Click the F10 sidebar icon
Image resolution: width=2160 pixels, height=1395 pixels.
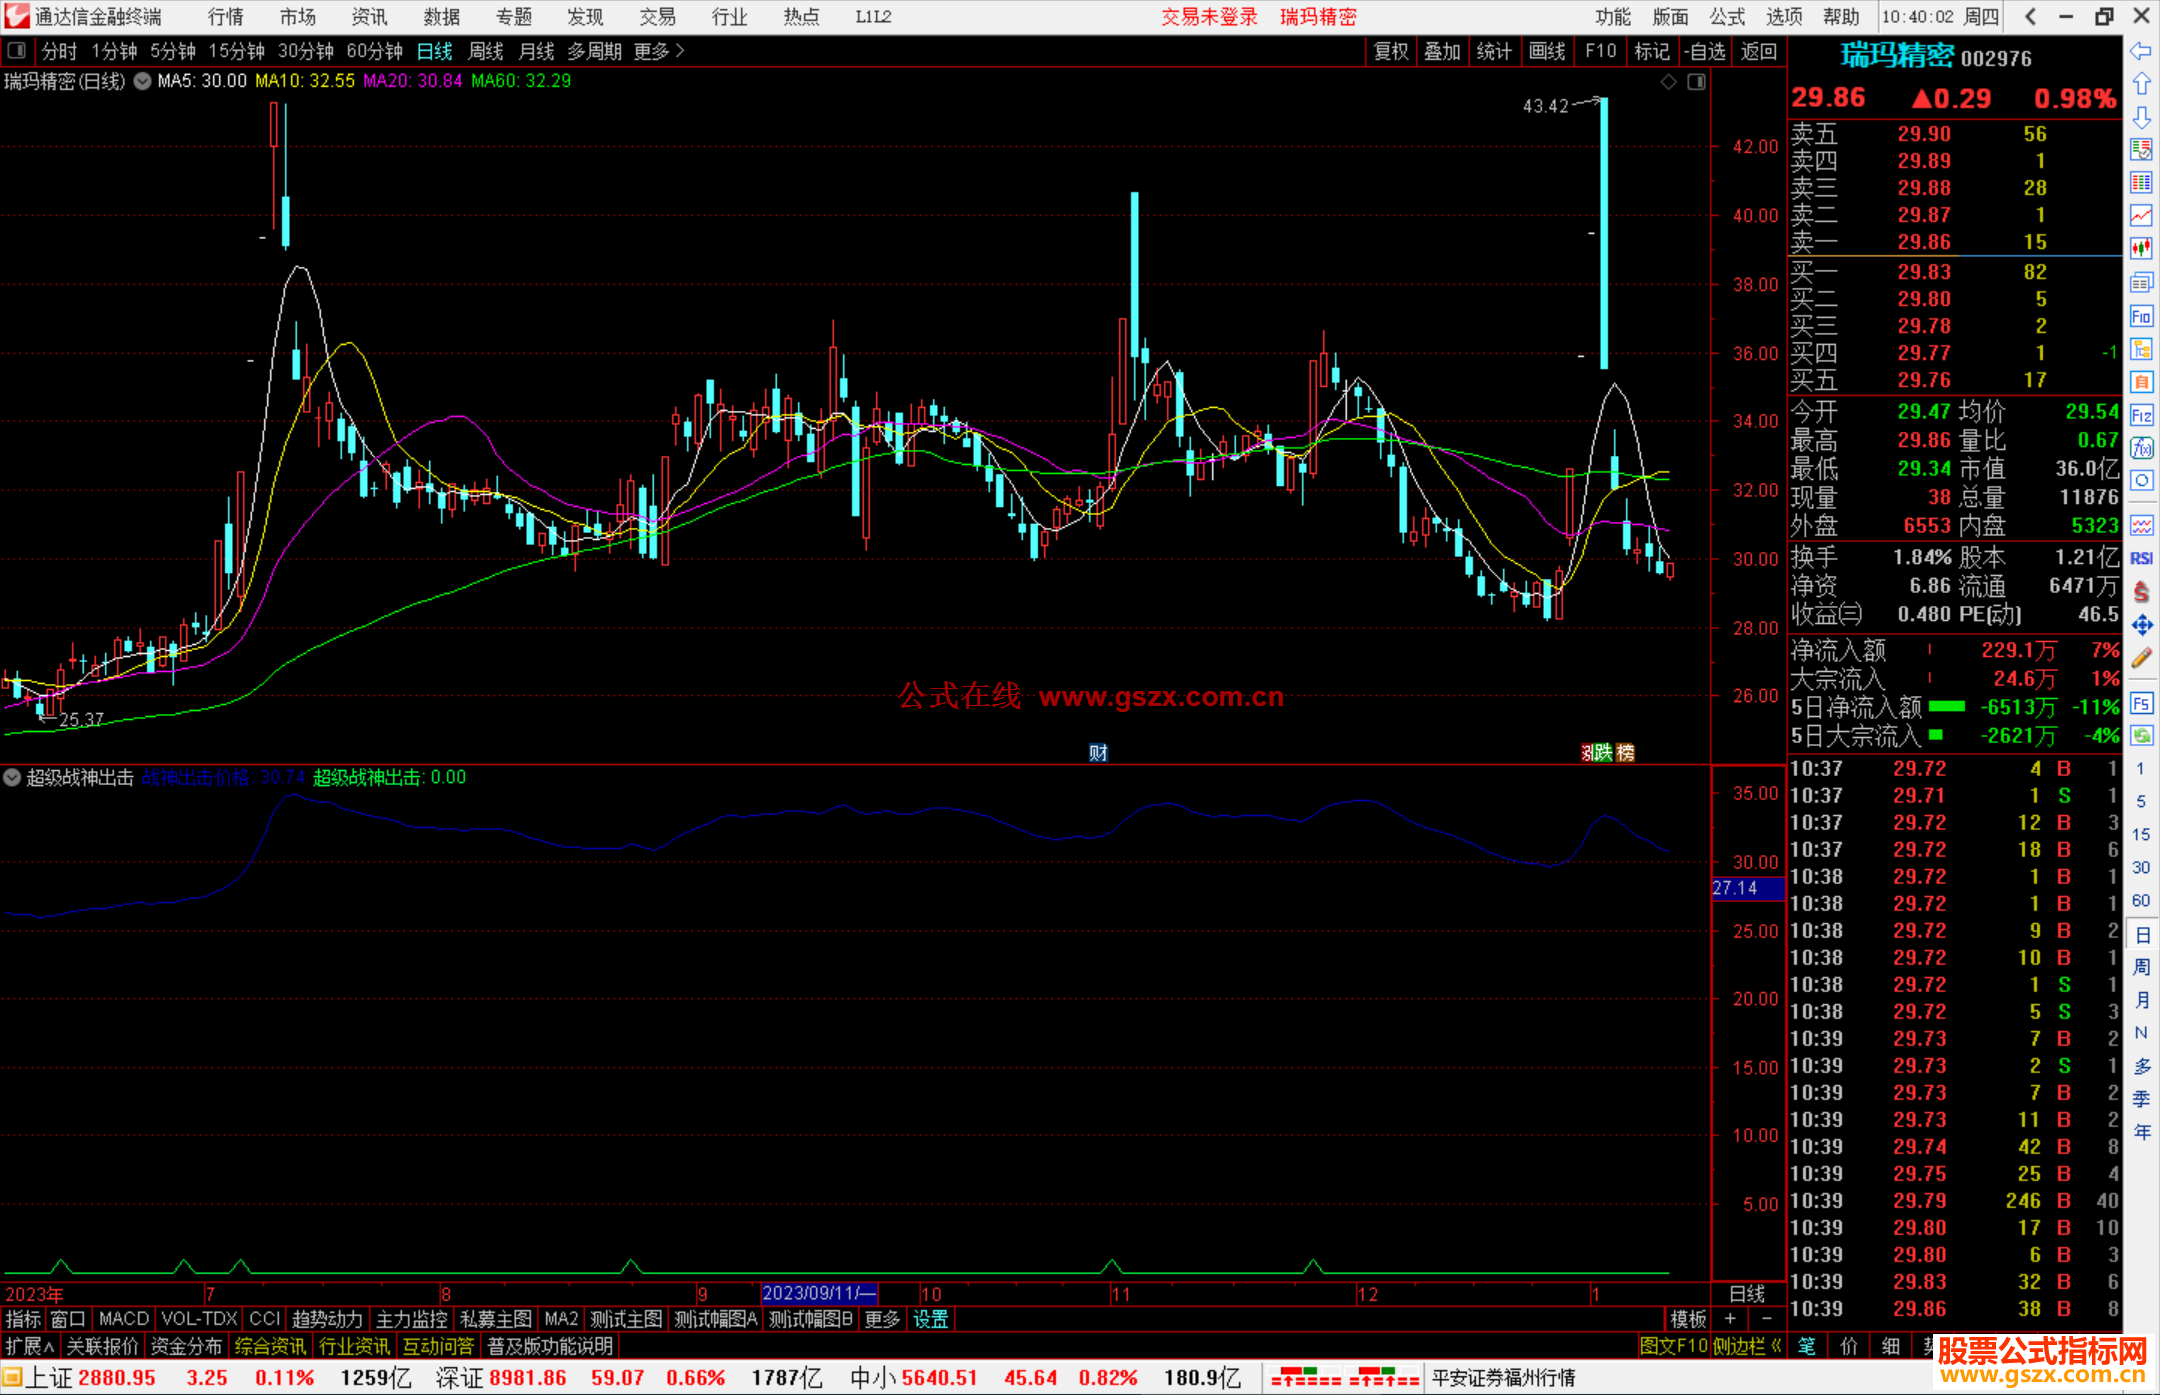point(2141,317)
